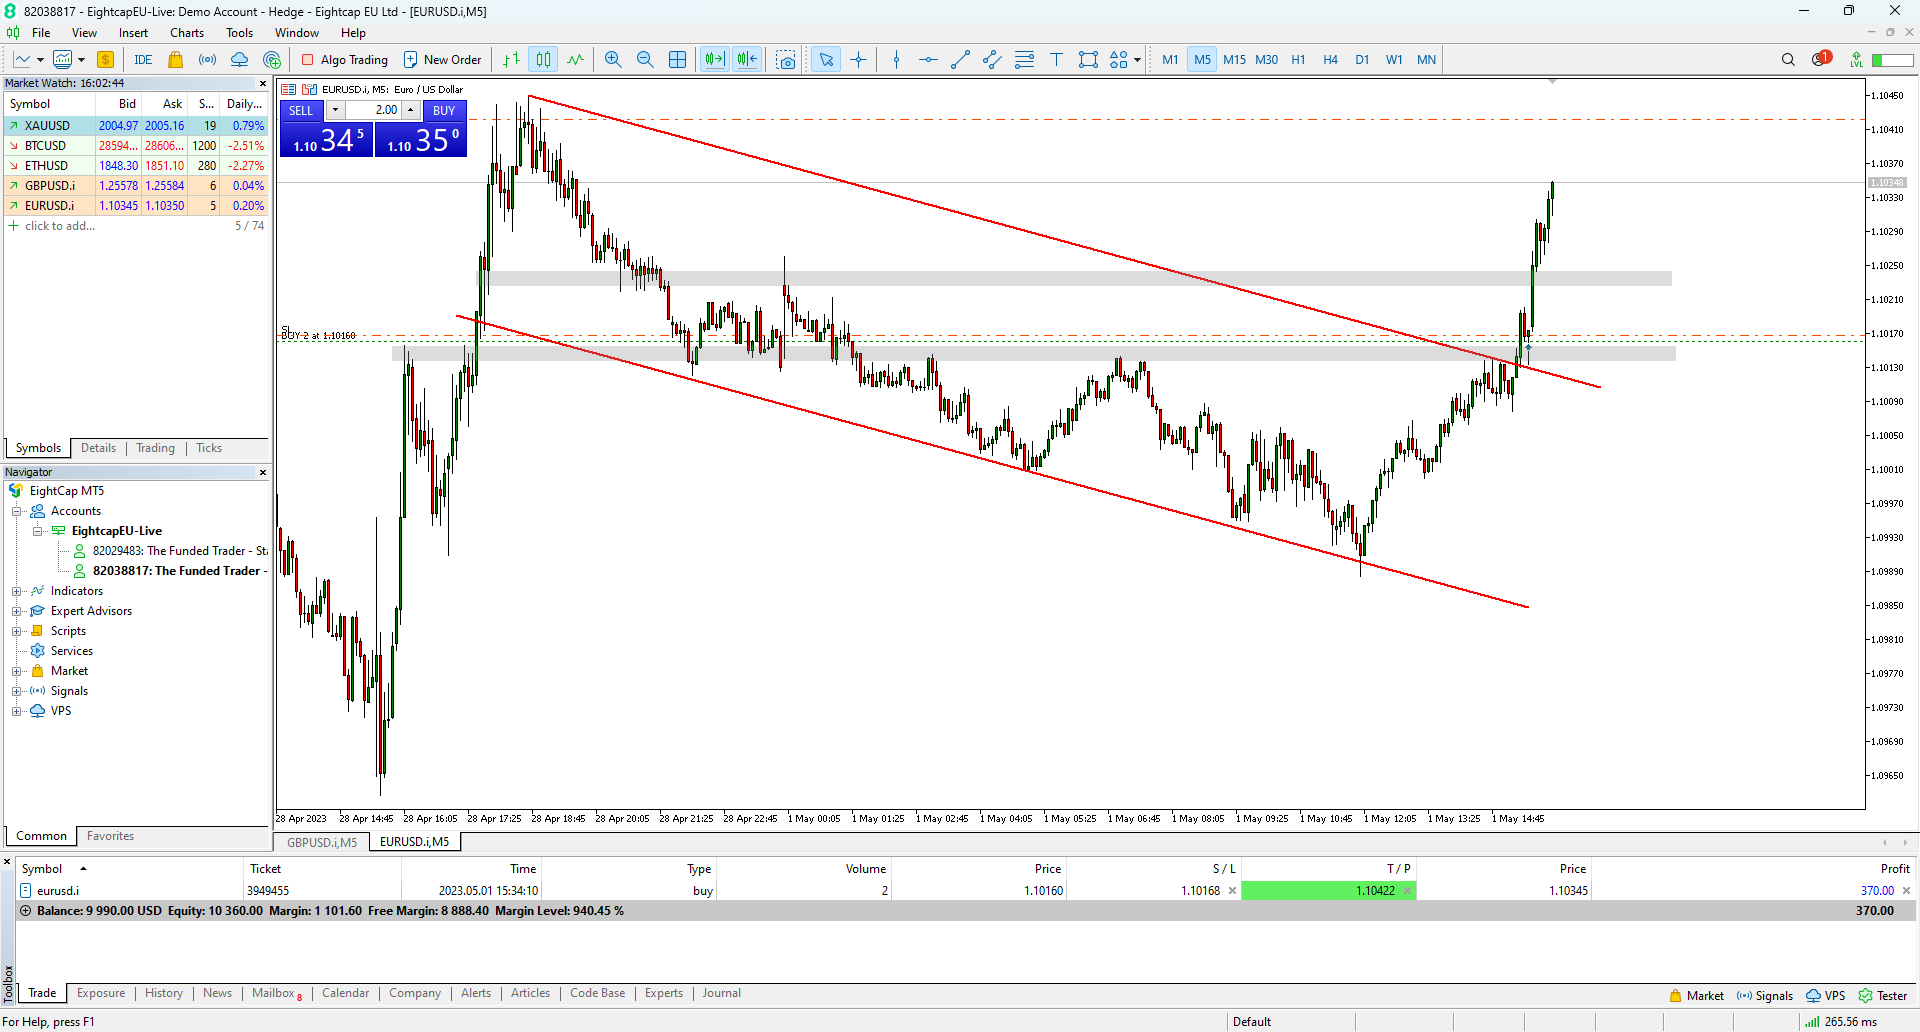Switch timeframe to H1
This screenshot has height=1032, width=1920.
(1298, 60)
